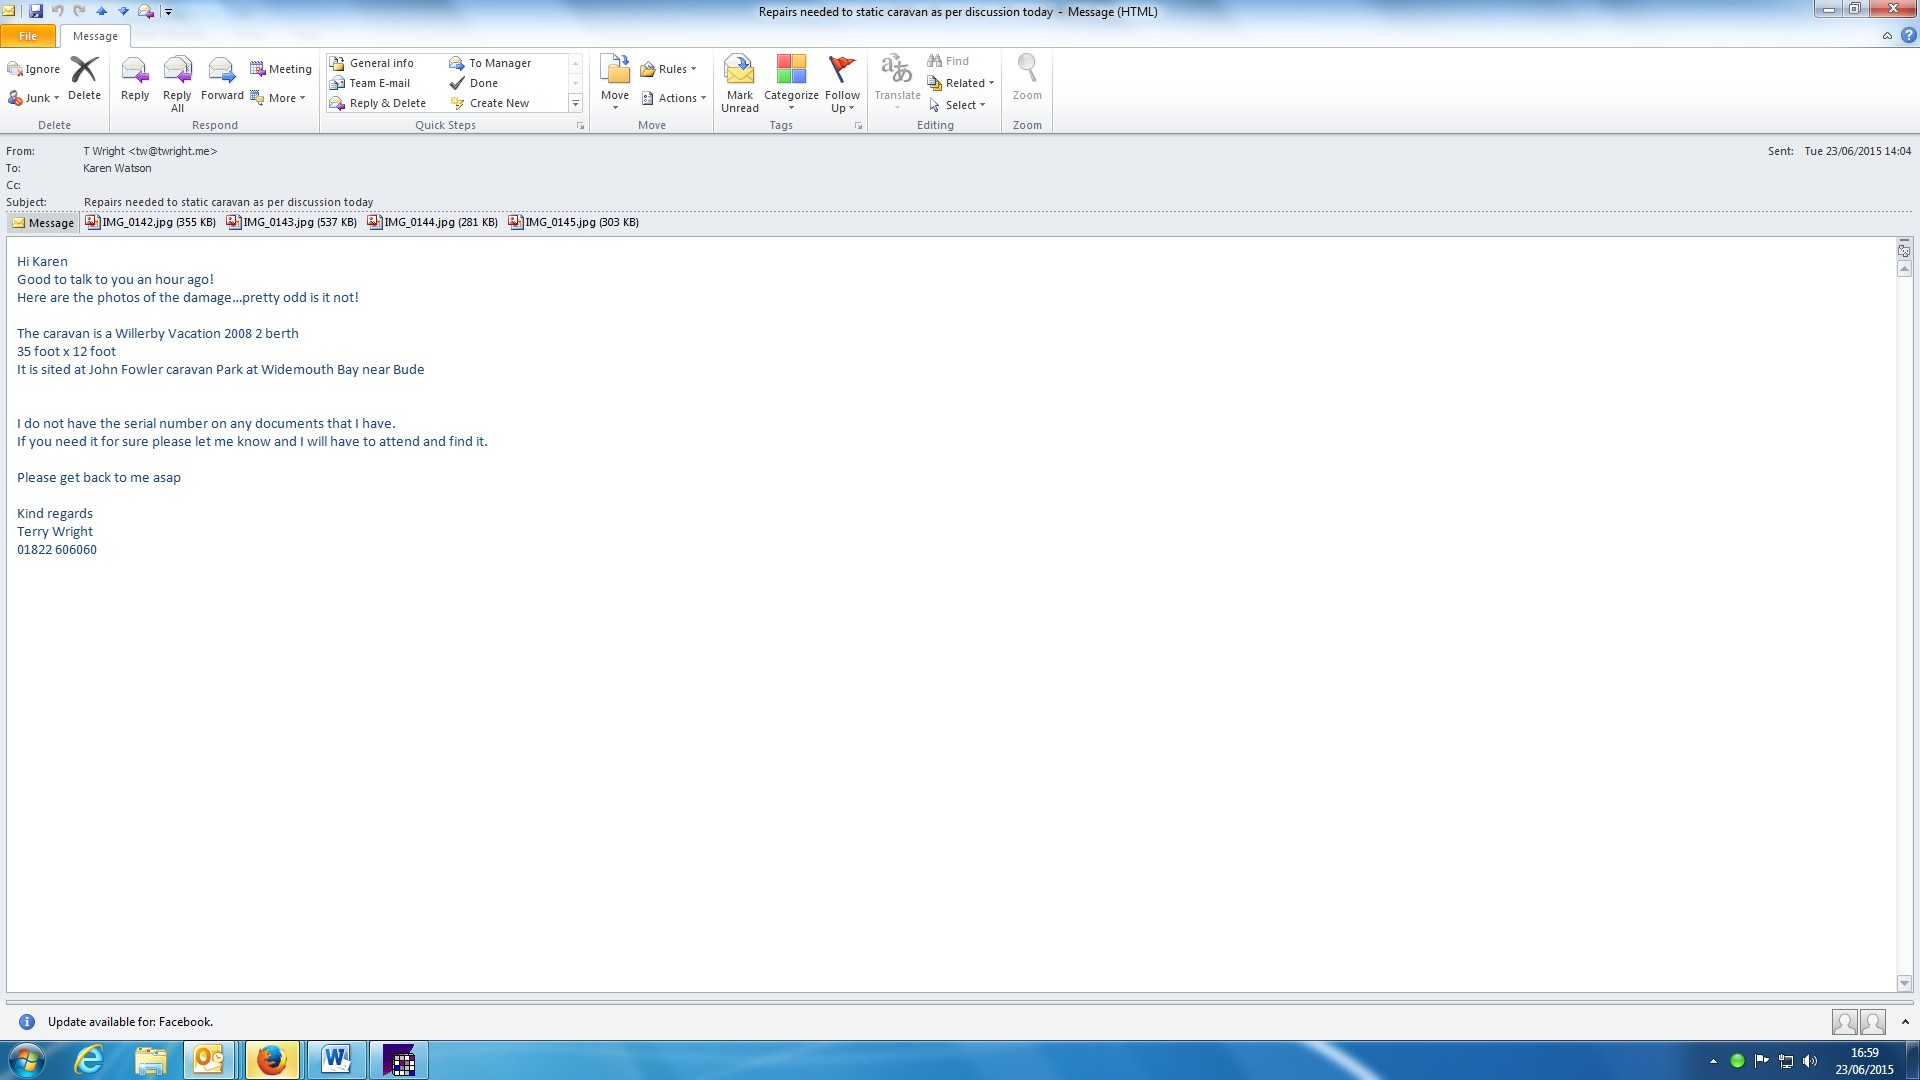Expand the Junk dropdown
Viewport: 1920px width, 1080px height.
coord(42,98)
